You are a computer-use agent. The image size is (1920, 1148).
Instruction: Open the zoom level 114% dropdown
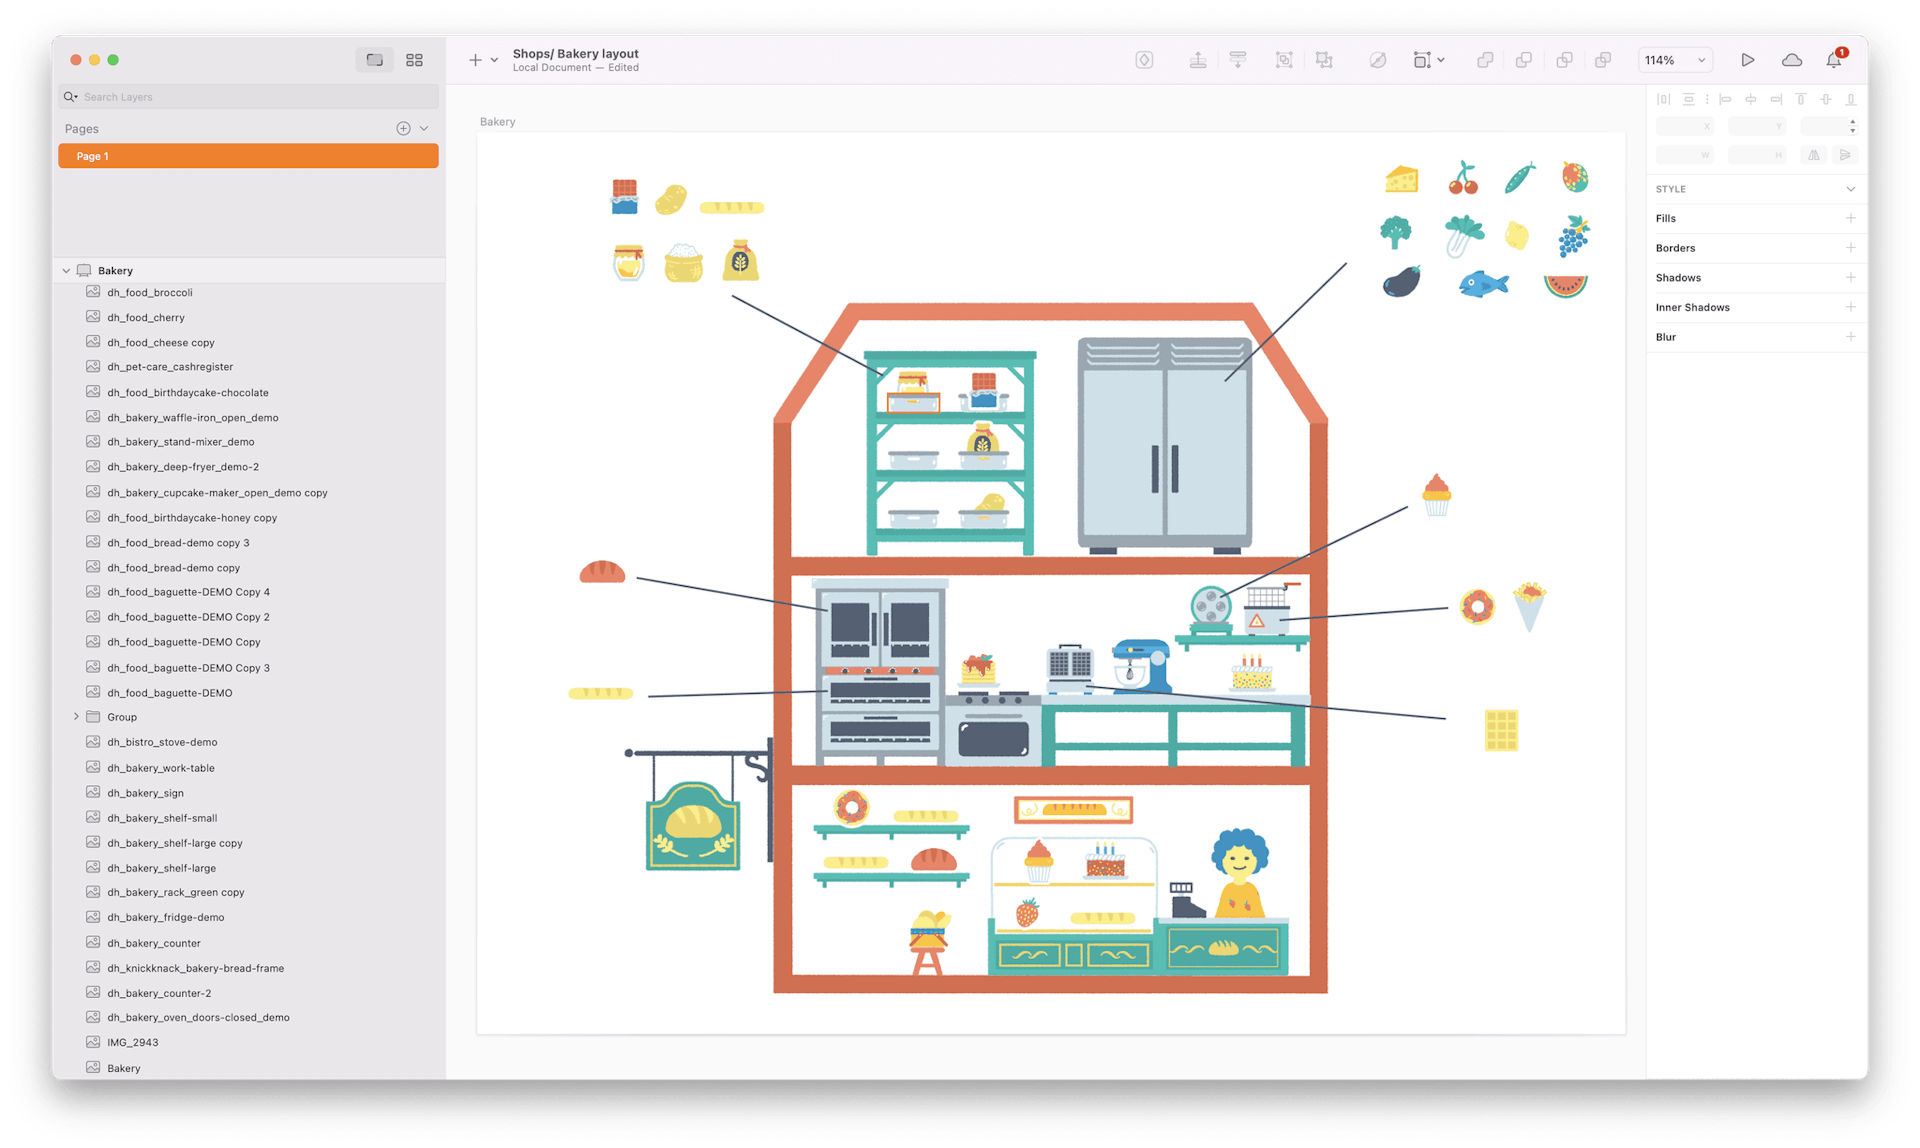pos(1675,60)
